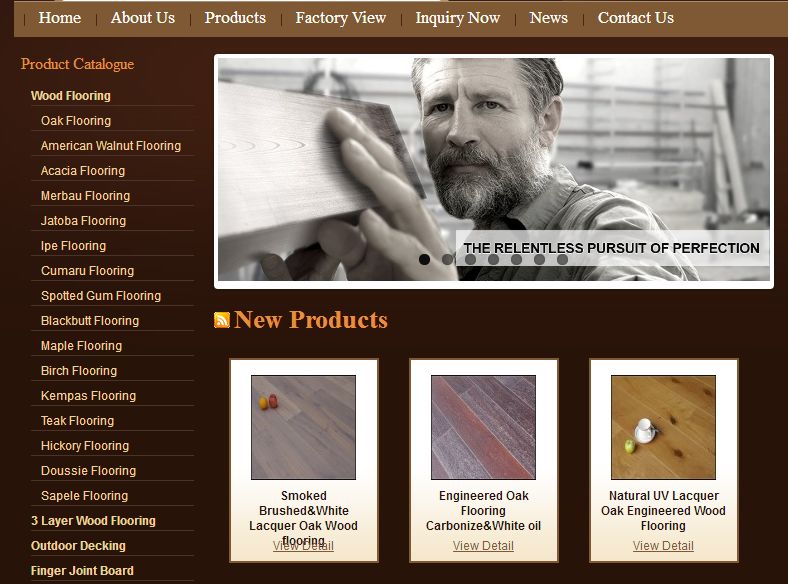Viewport: 788px width, 584px height.
Task: Choose Hickory Flooring in the sidebar
Action: click(85, 446)
